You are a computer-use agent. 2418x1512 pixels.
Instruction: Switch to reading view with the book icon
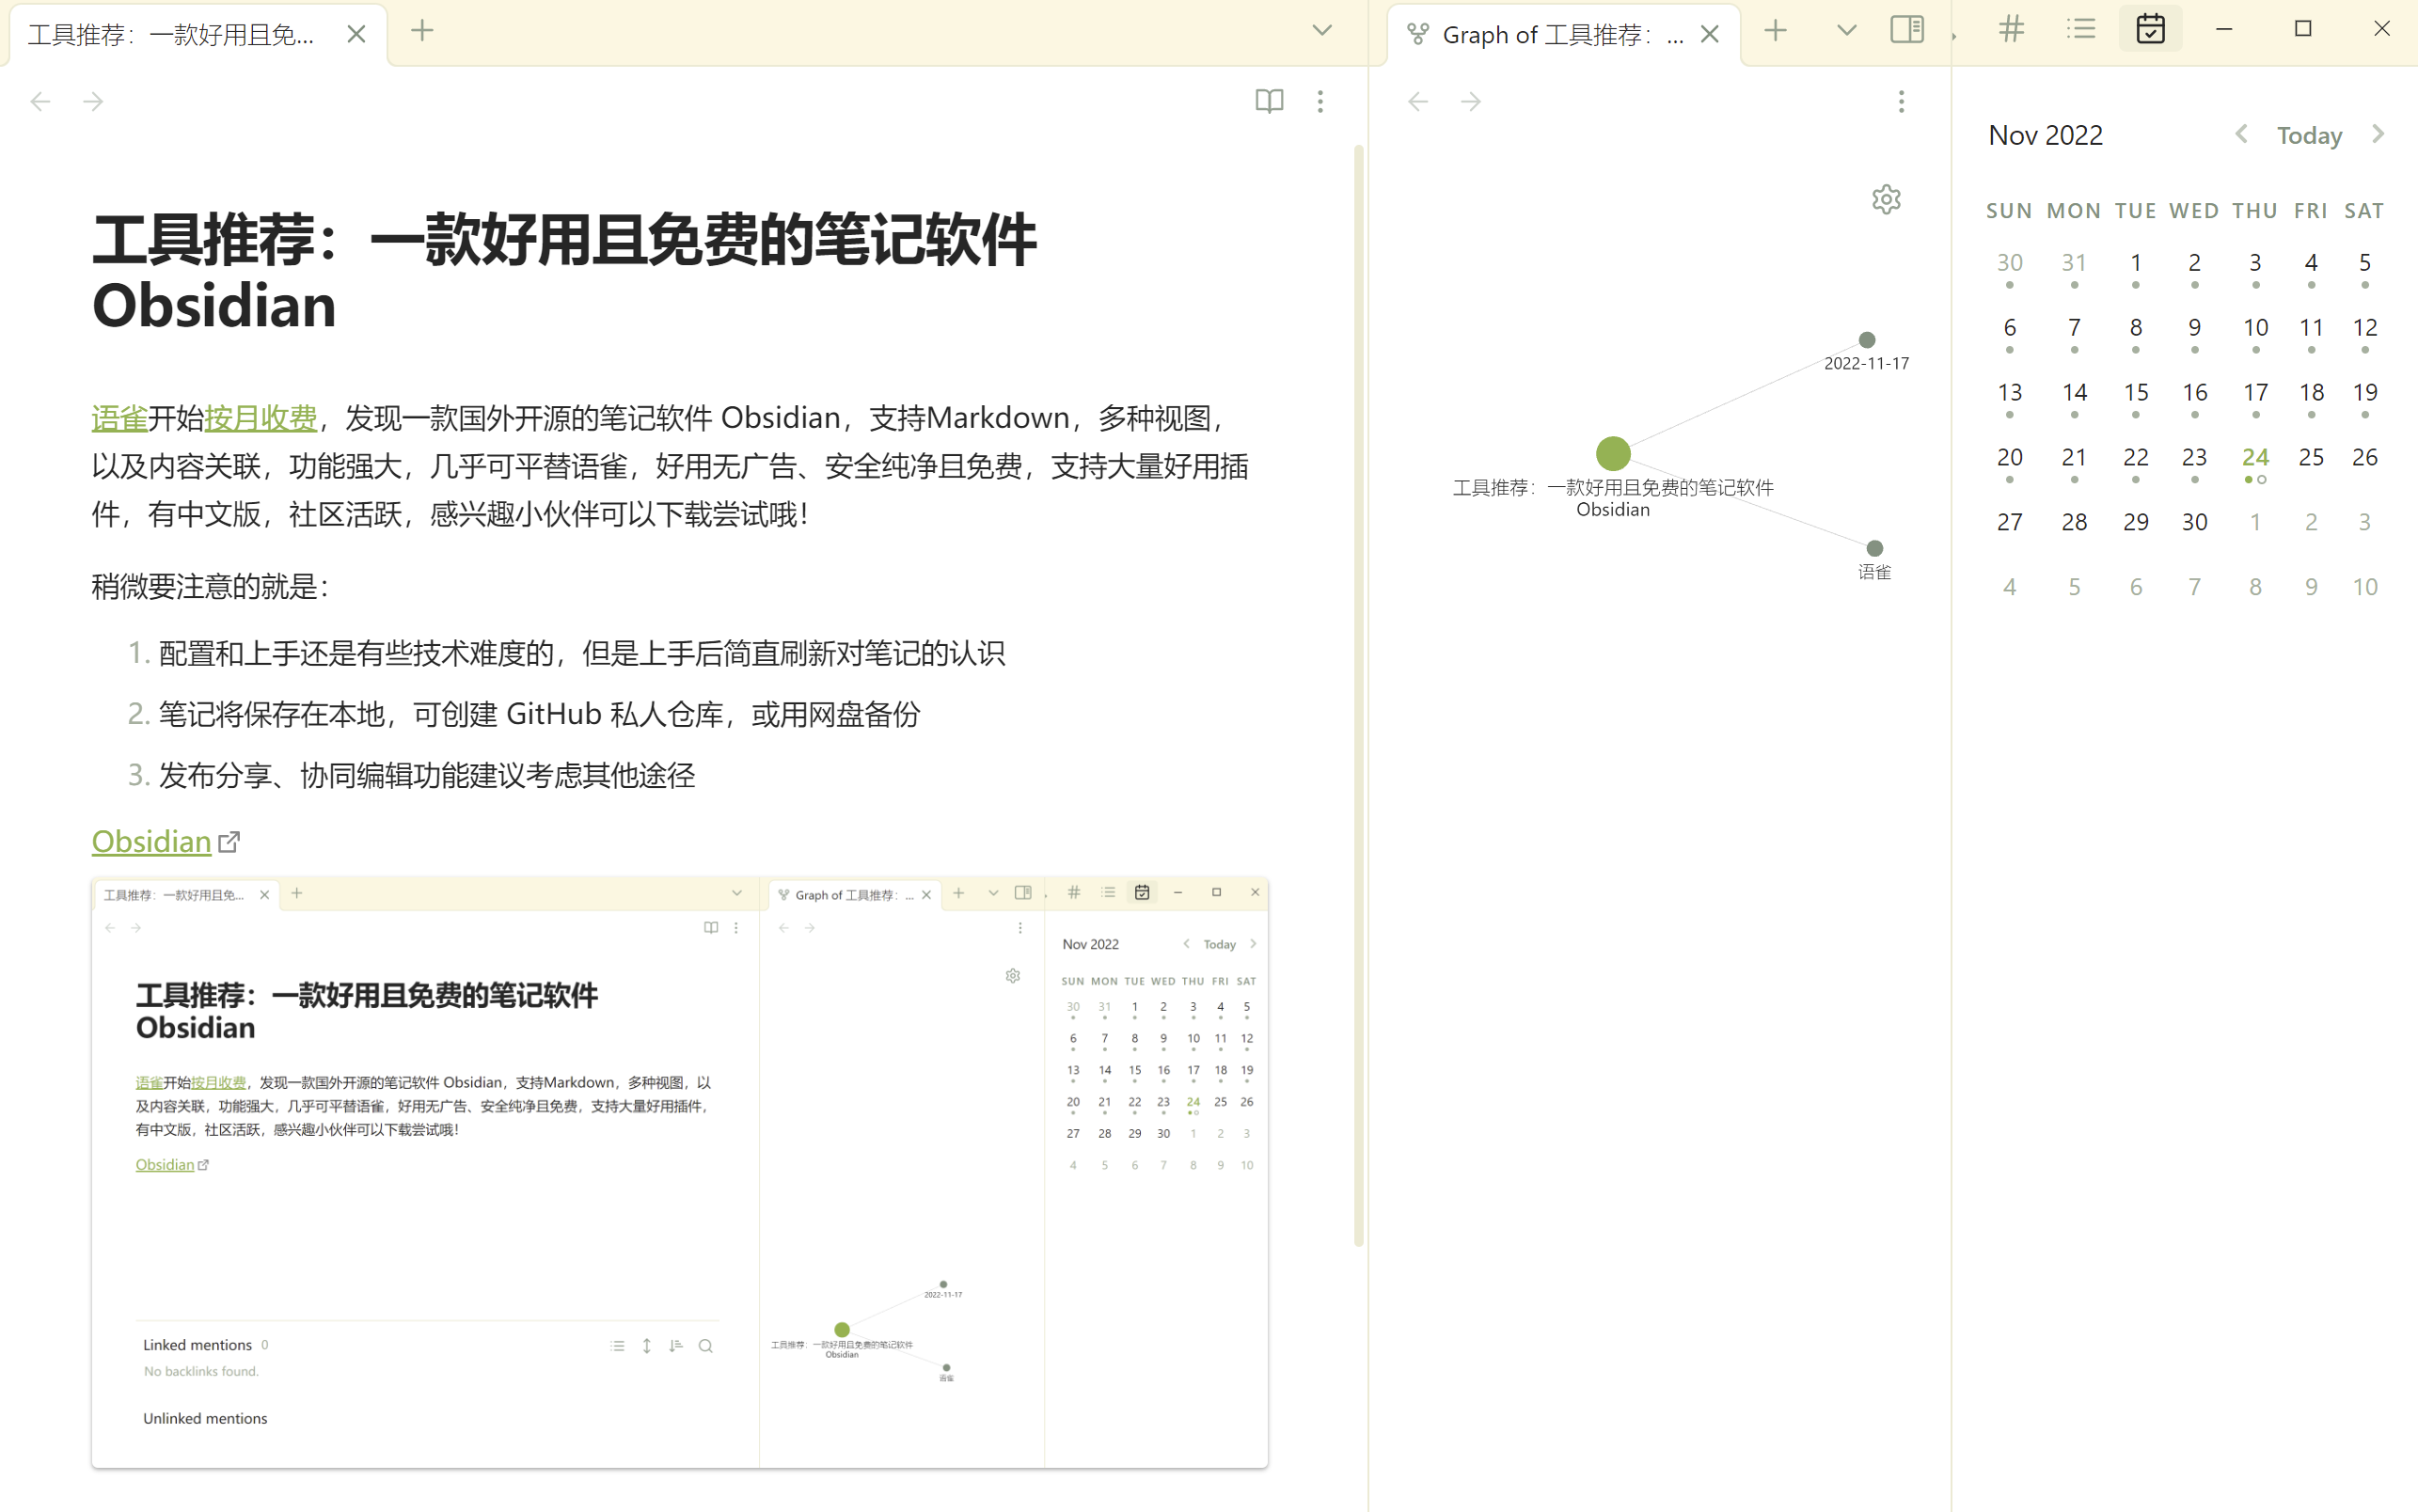(1269, 101)
